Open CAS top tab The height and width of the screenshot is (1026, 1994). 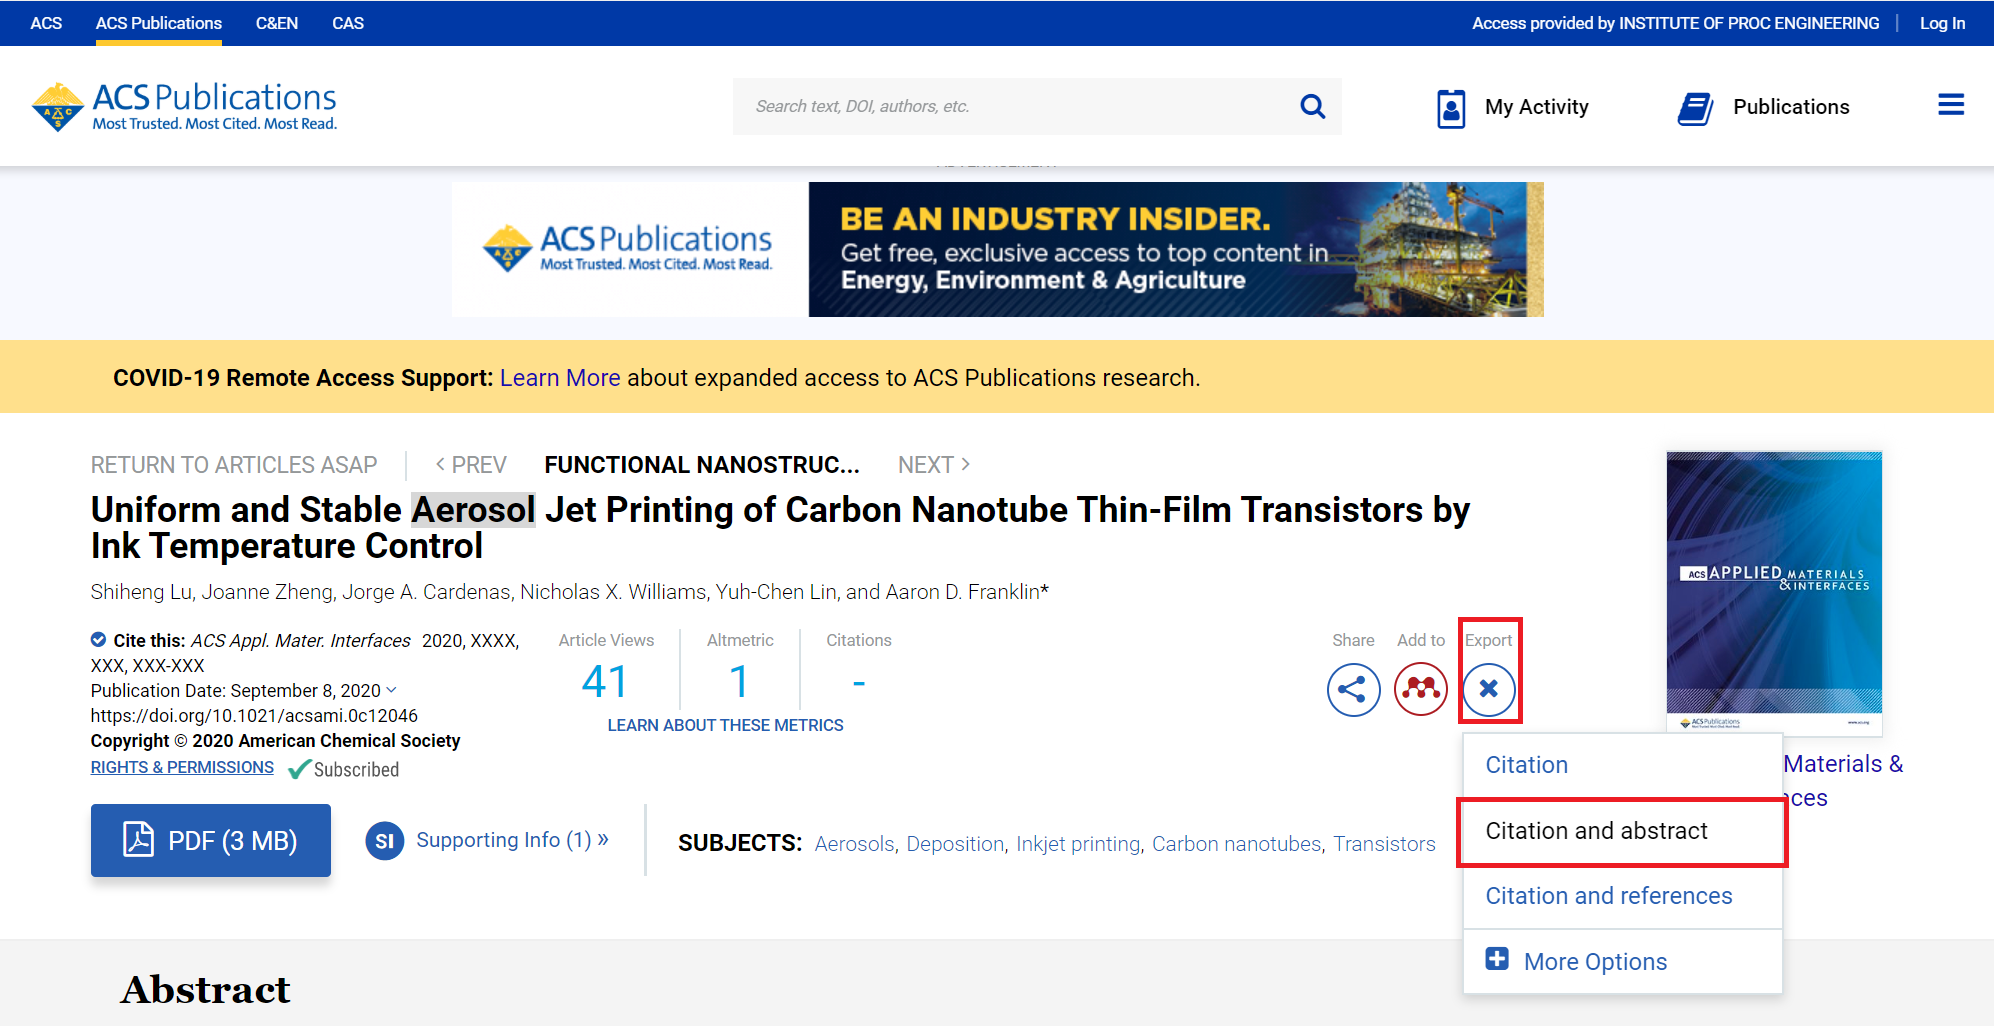pos(348,23)
